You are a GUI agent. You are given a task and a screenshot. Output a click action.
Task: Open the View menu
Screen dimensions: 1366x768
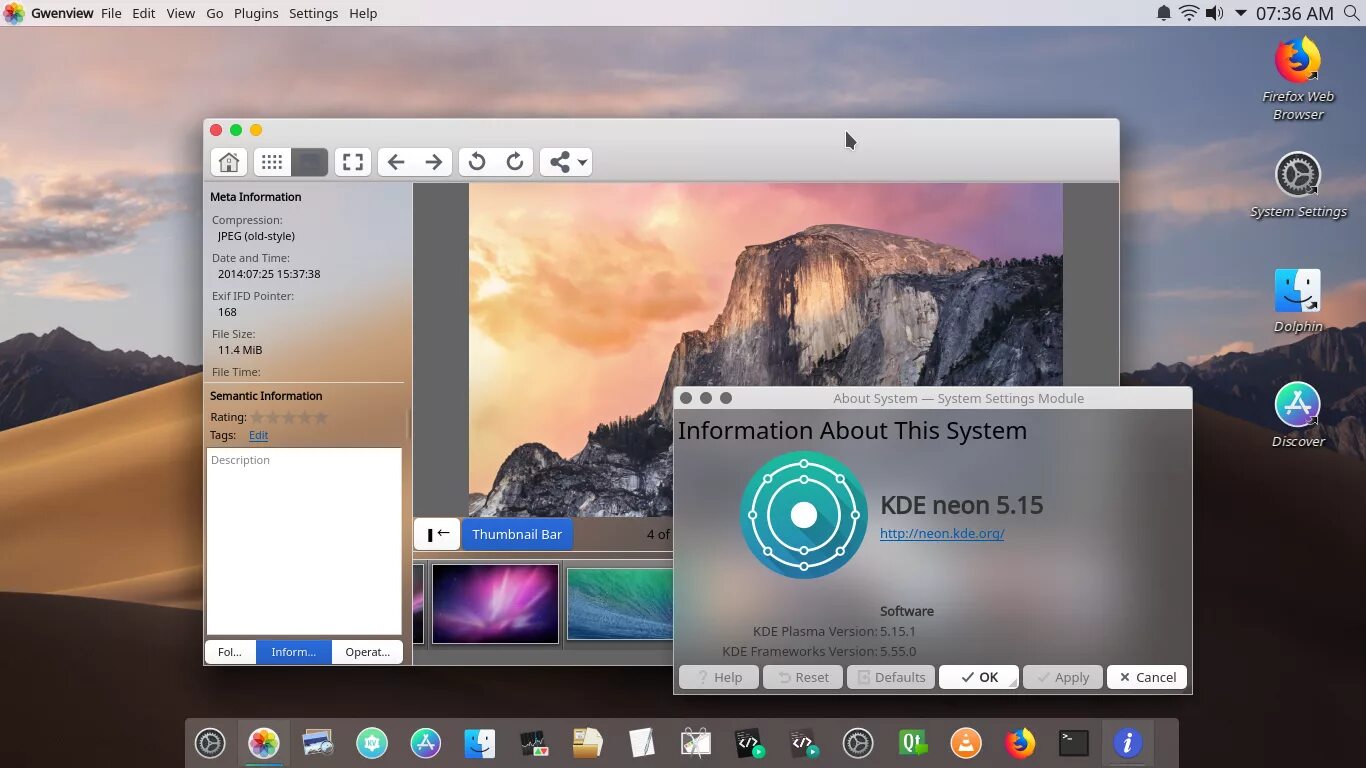tap(181, 13)
